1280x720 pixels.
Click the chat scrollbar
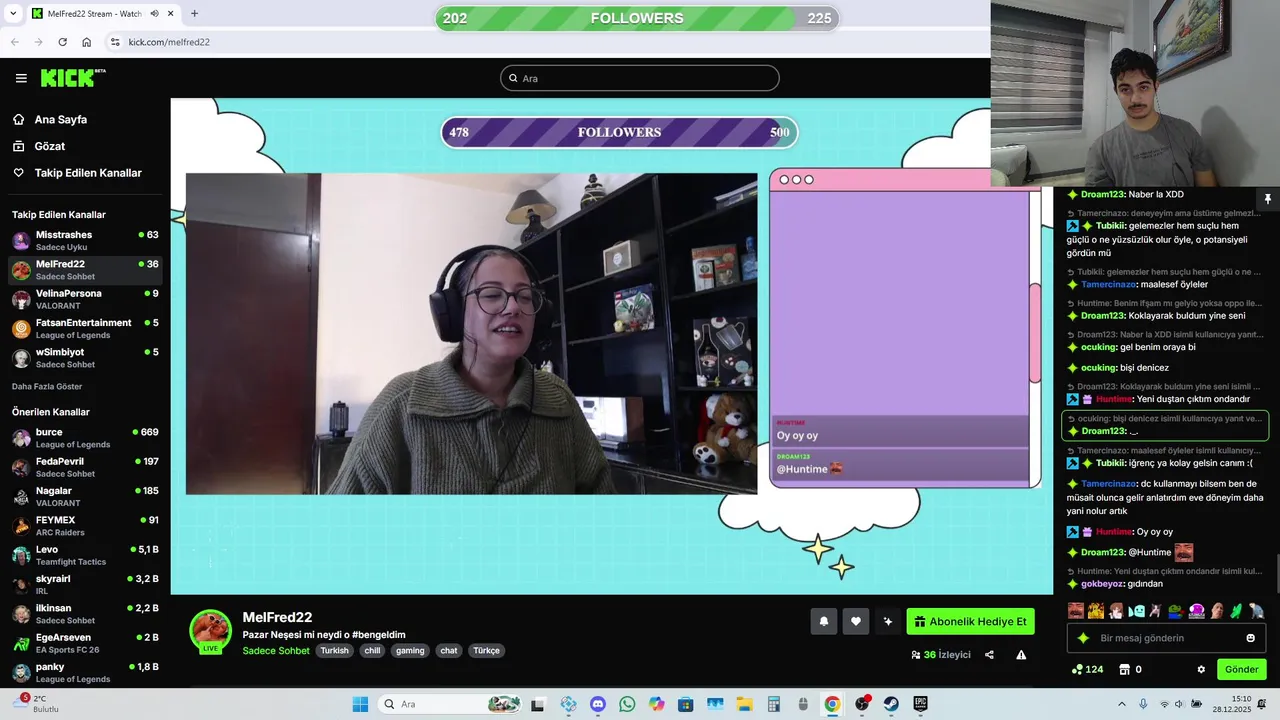(x=1277, y=573)
